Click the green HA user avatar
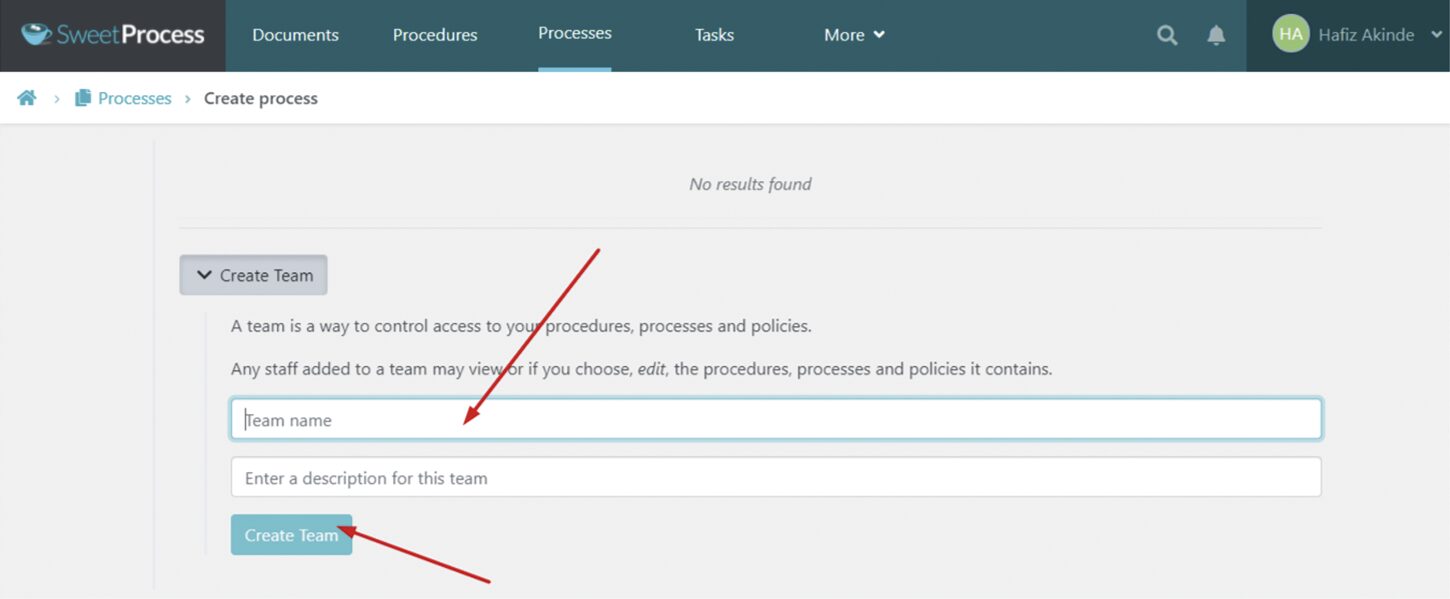This screenshot has width=1450, height=599. click(1290, 35)
